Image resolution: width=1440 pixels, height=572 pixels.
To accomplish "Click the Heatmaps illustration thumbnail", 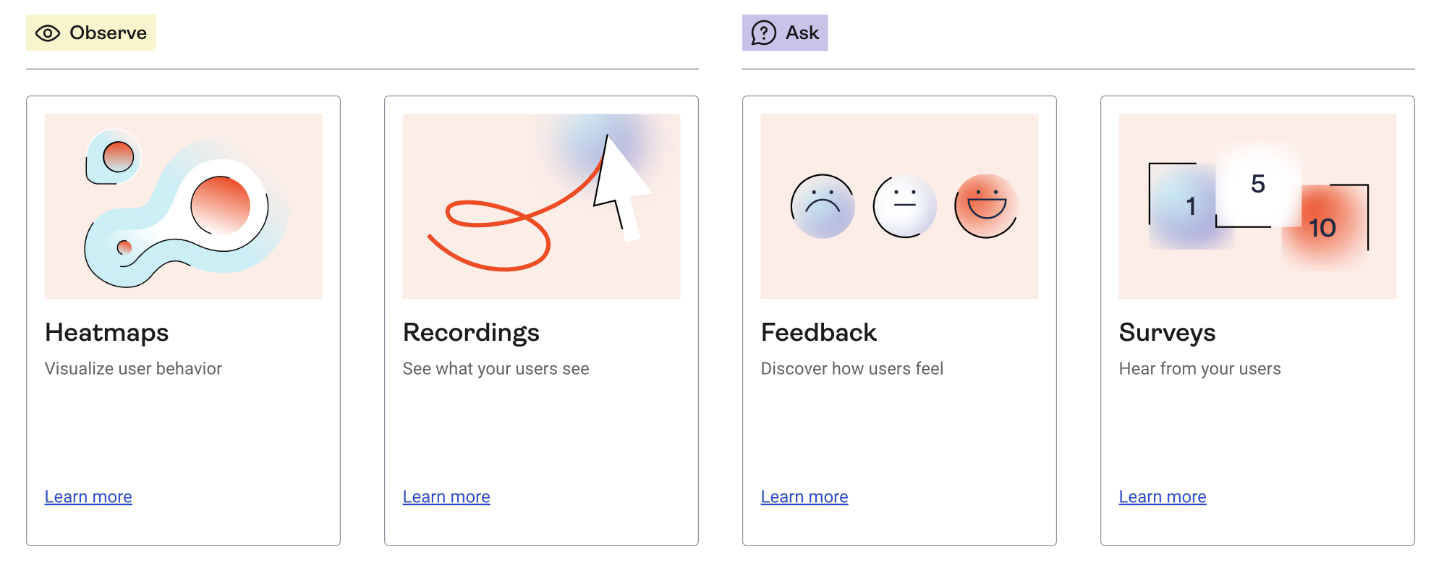I will tap(183, 206).
